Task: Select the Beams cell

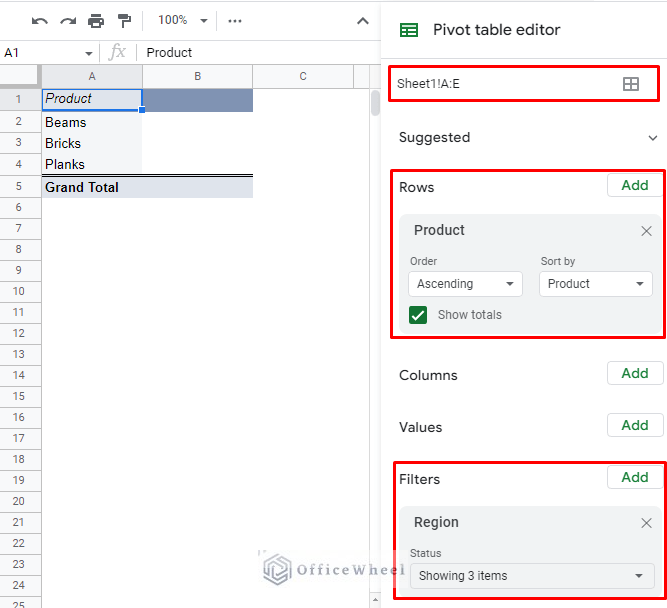Action: pos(91,123)
